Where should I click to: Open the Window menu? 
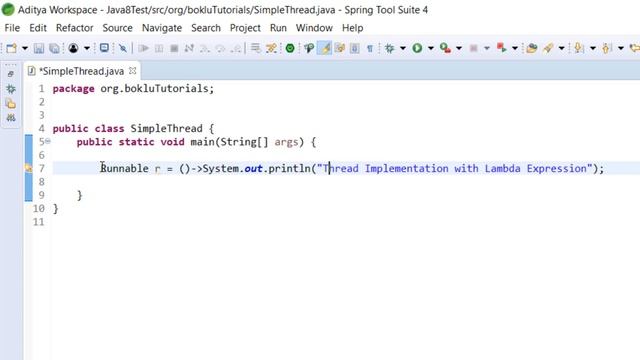tap(314, 28)
